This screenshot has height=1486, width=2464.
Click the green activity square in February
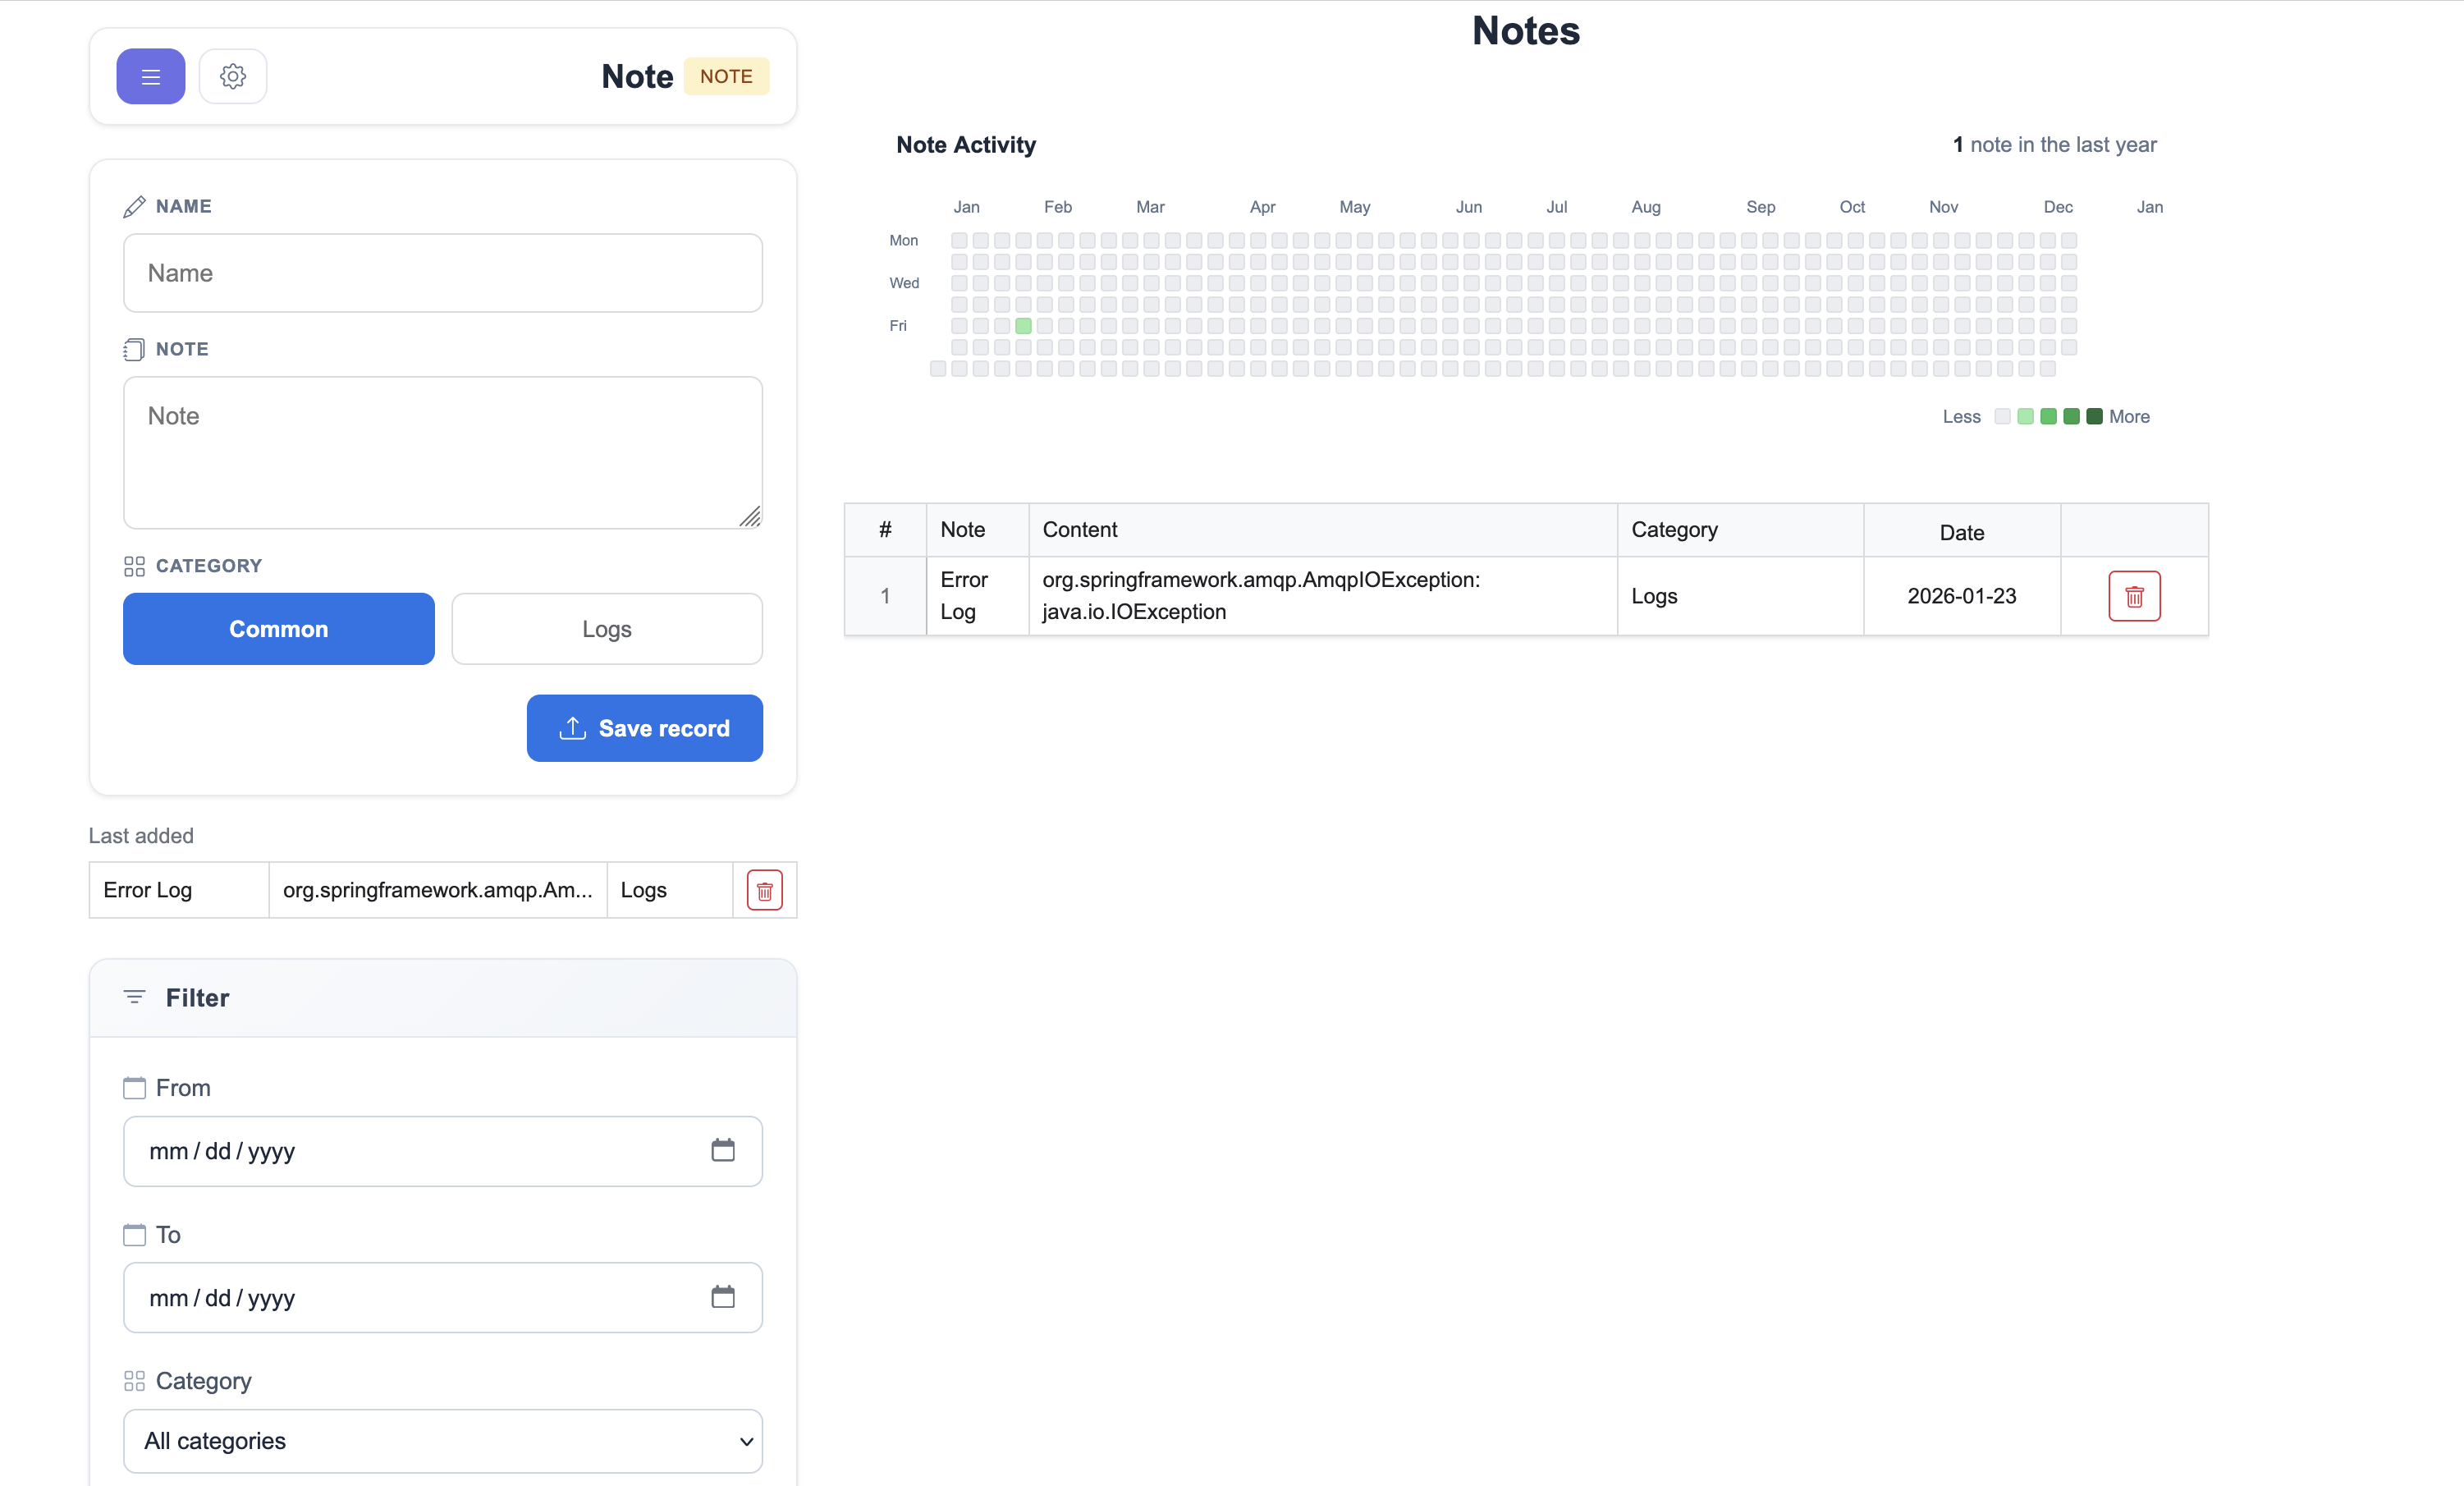[1022, 326]
